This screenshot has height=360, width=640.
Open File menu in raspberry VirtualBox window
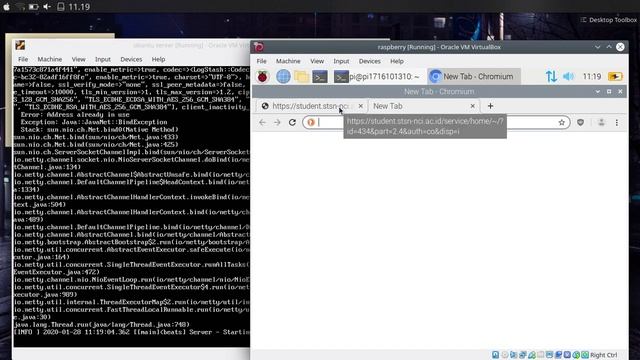pos(262,61)
